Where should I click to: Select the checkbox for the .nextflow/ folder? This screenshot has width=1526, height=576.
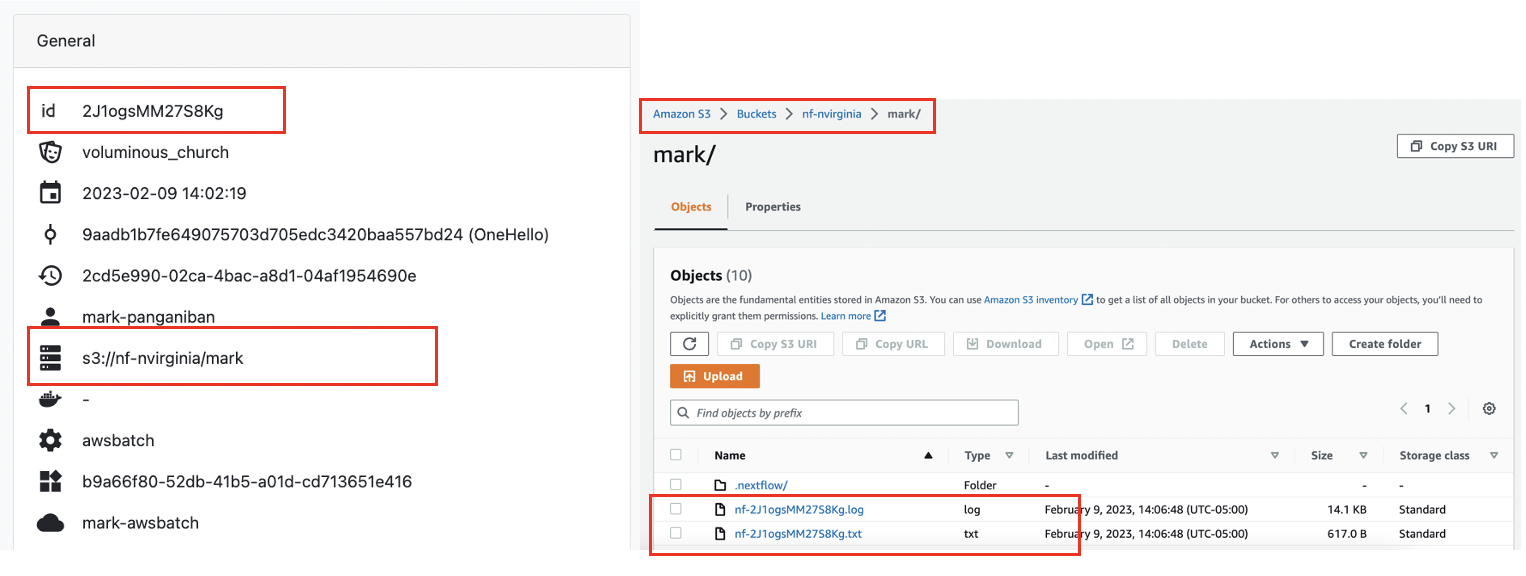pyautogui.click(x=676, y=485)
